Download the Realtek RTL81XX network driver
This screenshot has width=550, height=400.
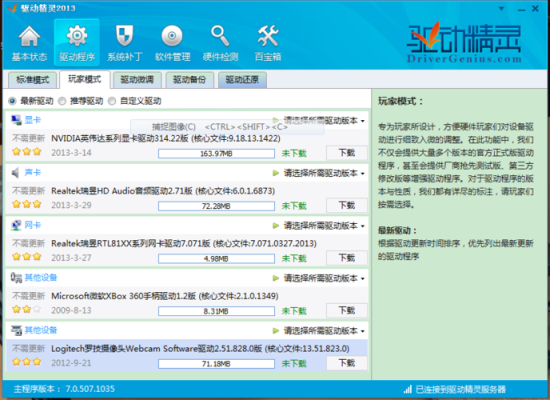pyautogui.click(x=347, y=258)
